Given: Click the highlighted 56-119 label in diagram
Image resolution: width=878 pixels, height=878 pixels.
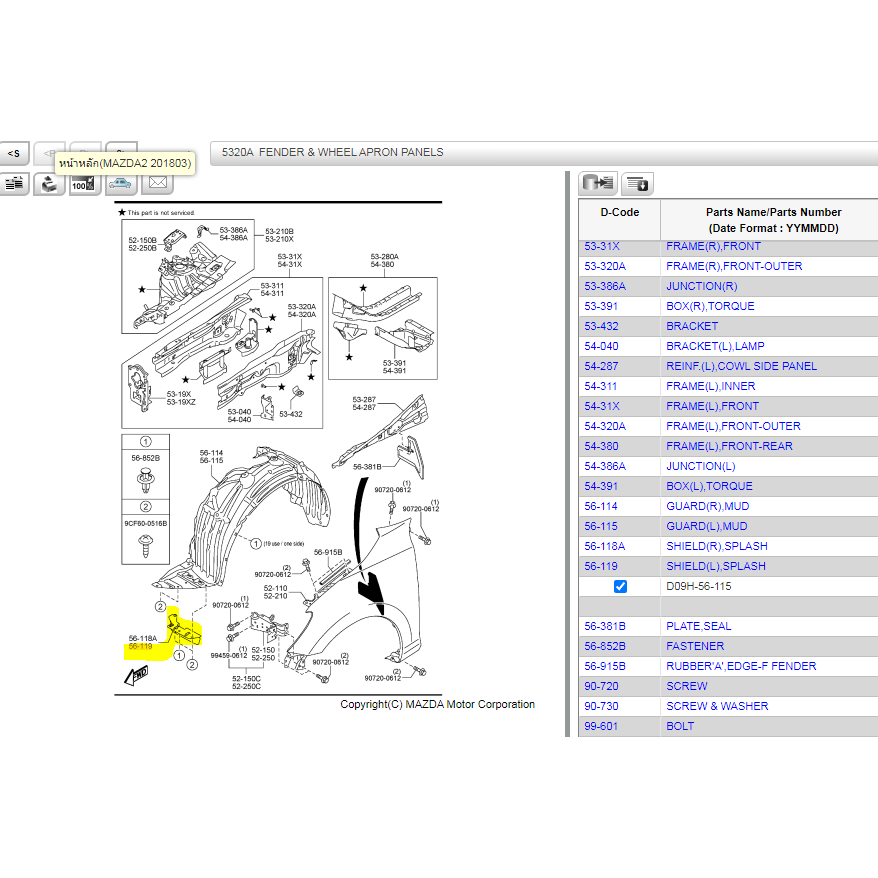Looking at the screenshot, I should coord(142,648).
